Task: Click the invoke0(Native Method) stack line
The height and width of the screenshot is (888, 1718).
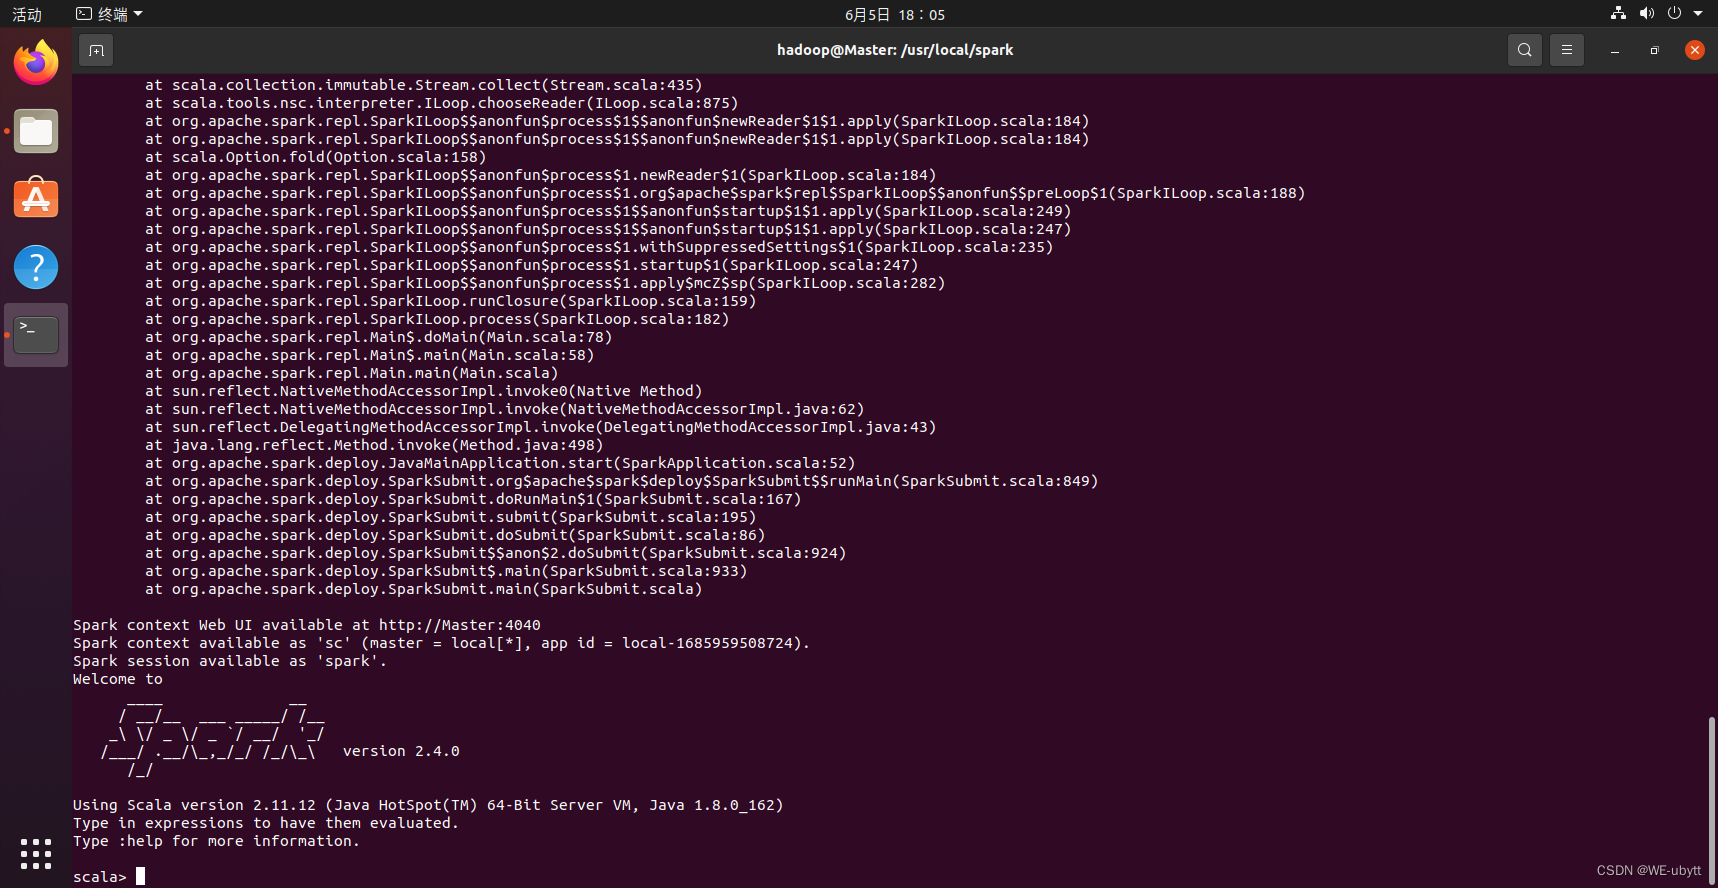Action: [x=424, y=391]
